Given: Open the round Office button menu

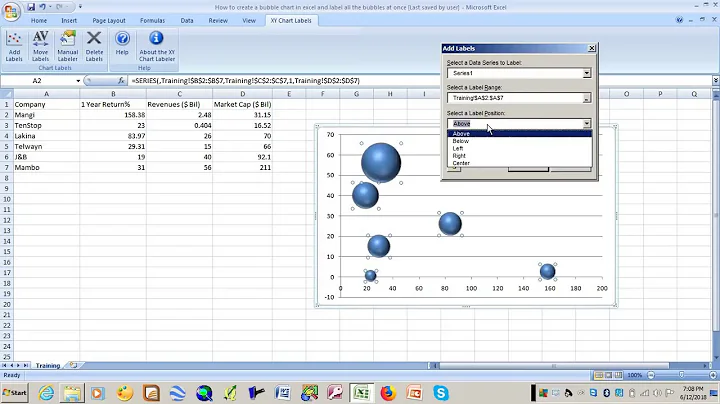Looking at the screenshot, I should click(11, 11).
